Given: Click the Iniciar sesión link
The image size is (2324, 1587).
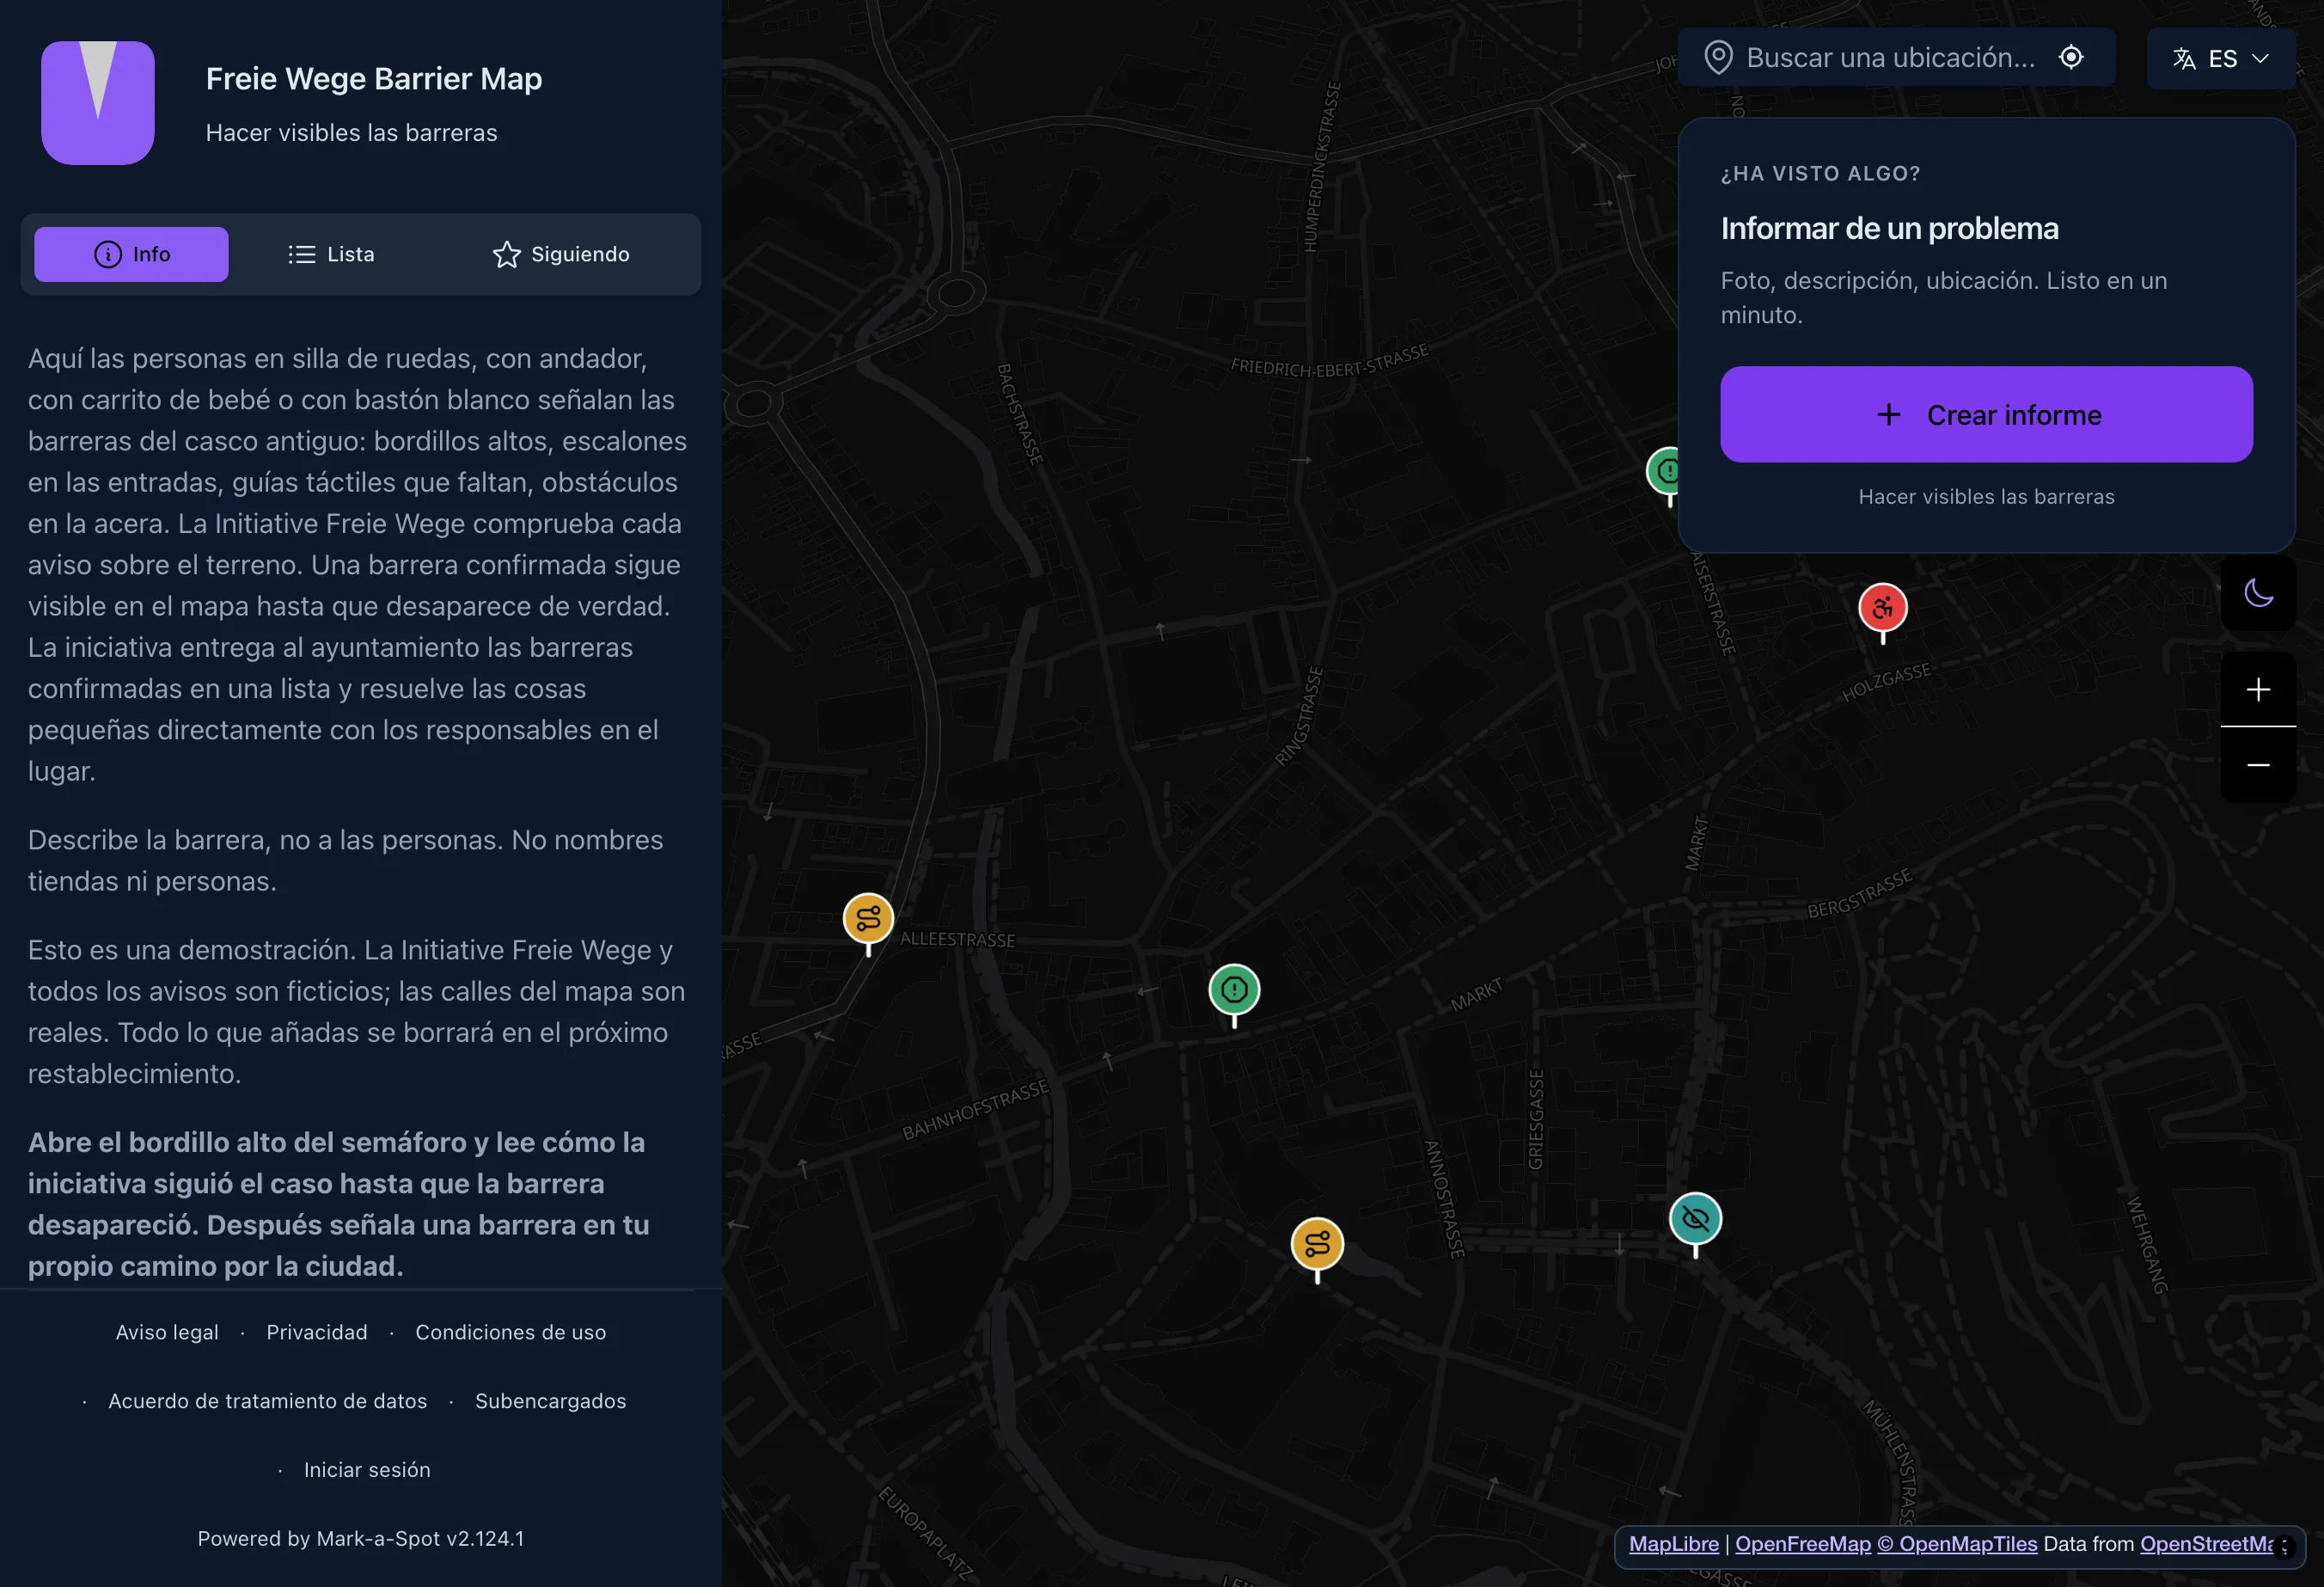Looking at the screenshot, I should coord(367,1470).
